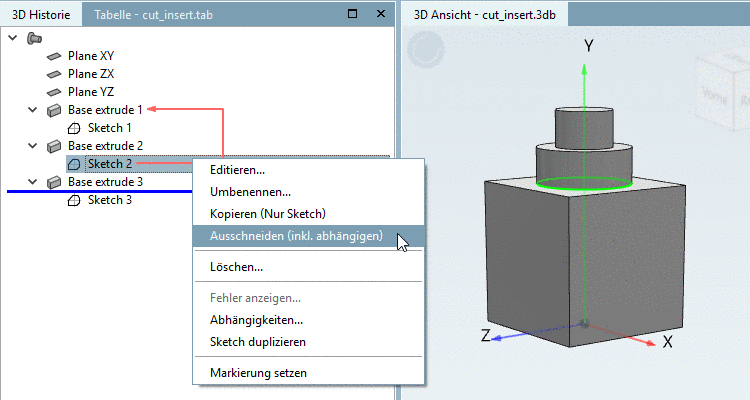Collapse the Base extrude 2 node
This screenshot has width=750, height=400.
coord(33,146)
